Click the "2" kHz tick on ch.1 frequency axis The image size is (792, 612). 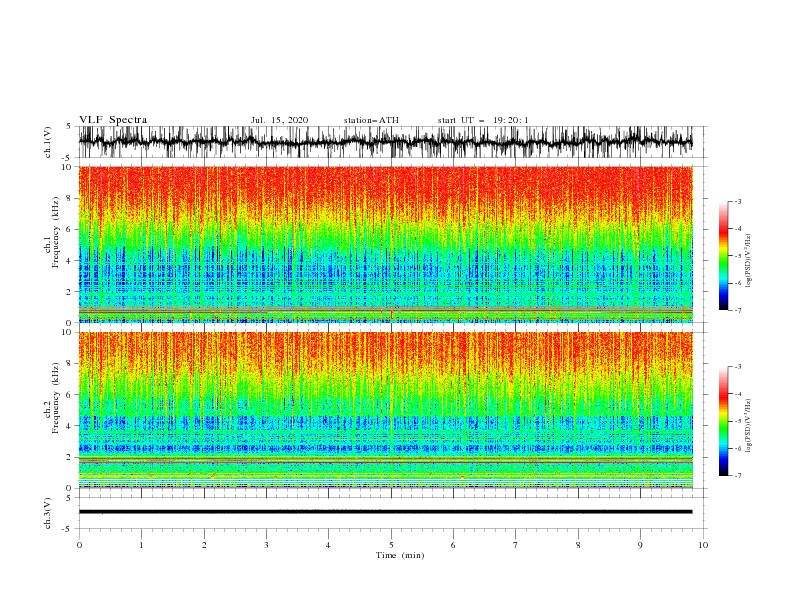point(69,291)
